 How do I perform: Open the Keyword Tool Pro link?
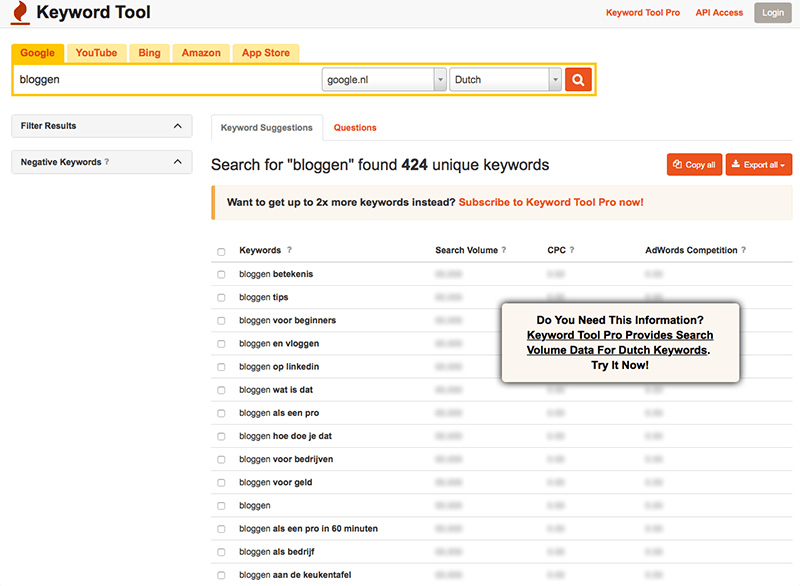(x=643, y=13)
